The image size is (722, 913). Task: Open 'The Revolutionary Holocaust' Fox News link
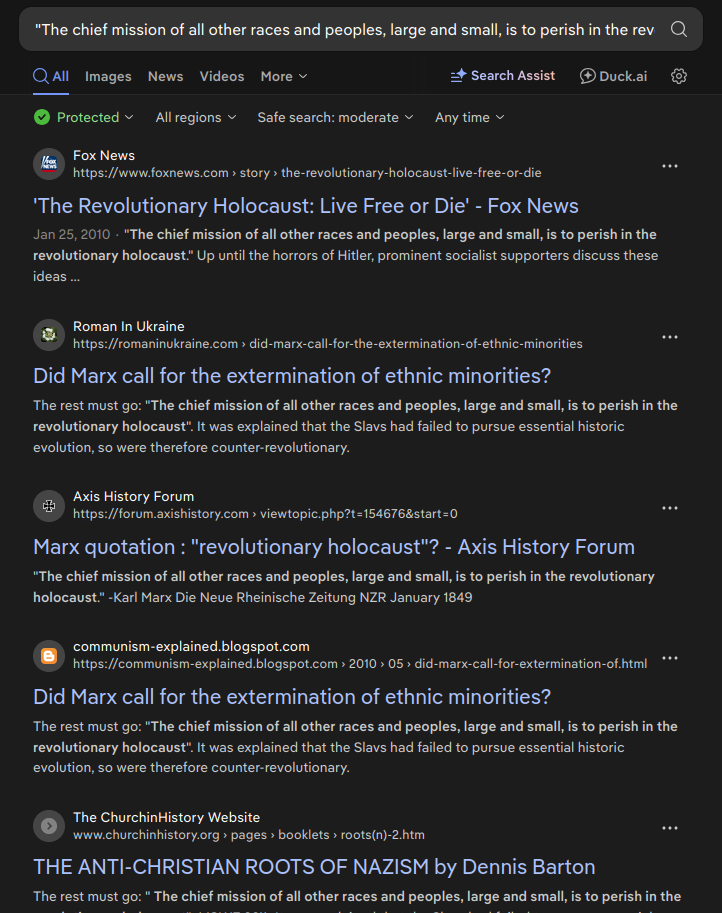pos(306,206)
